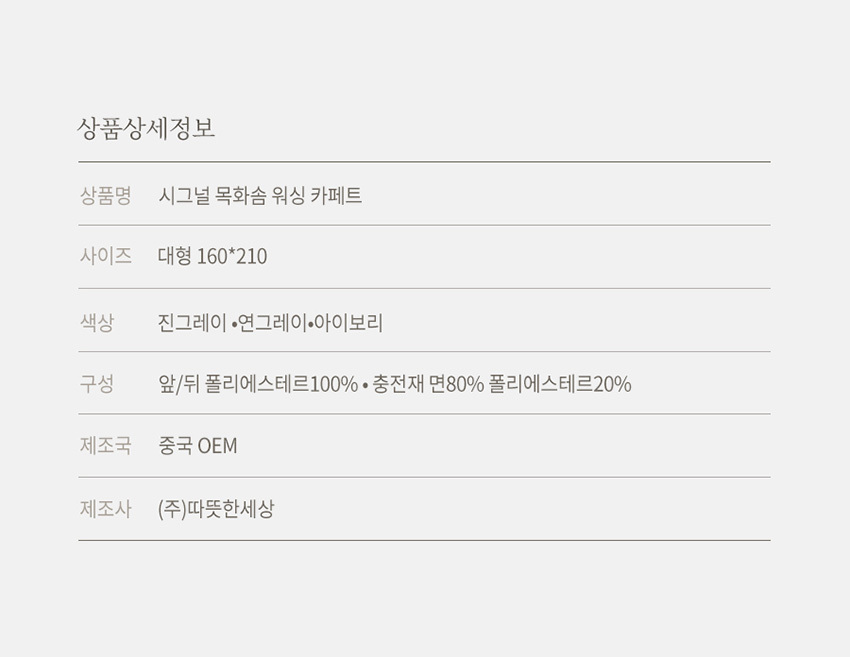
Task: Select the 제조국 row label
Action: 105,446
